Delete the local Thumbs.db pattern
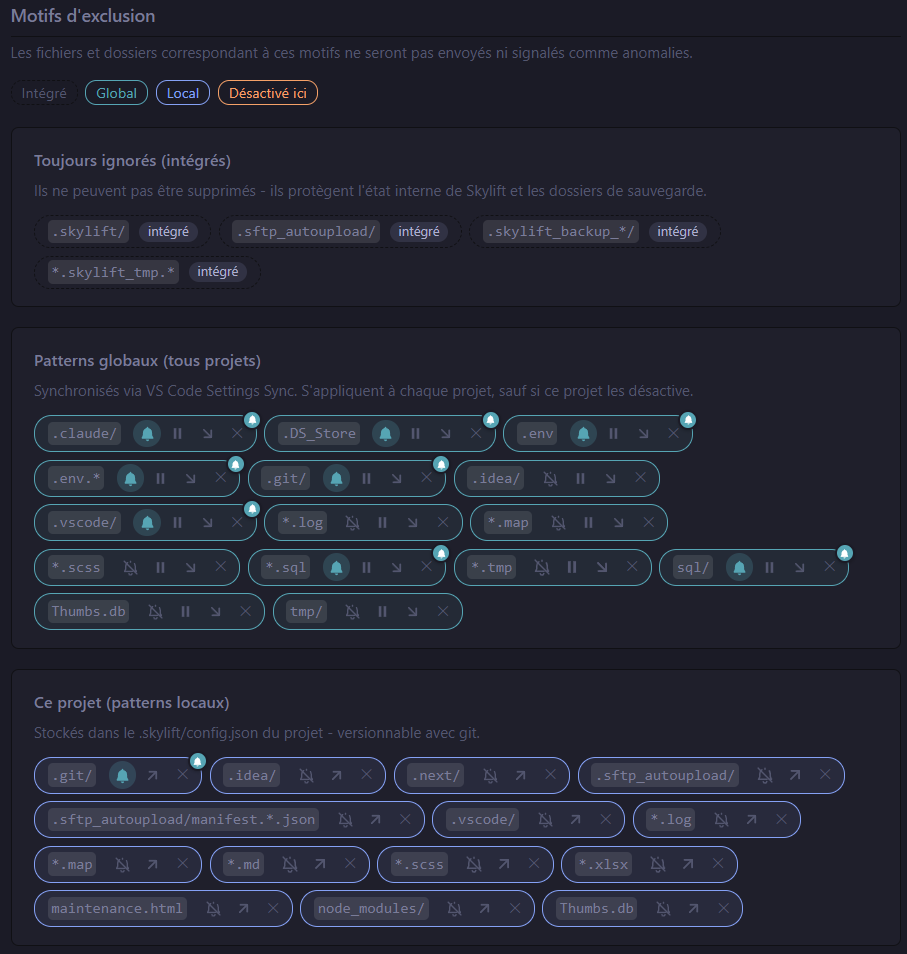 [x=723, y=909]
